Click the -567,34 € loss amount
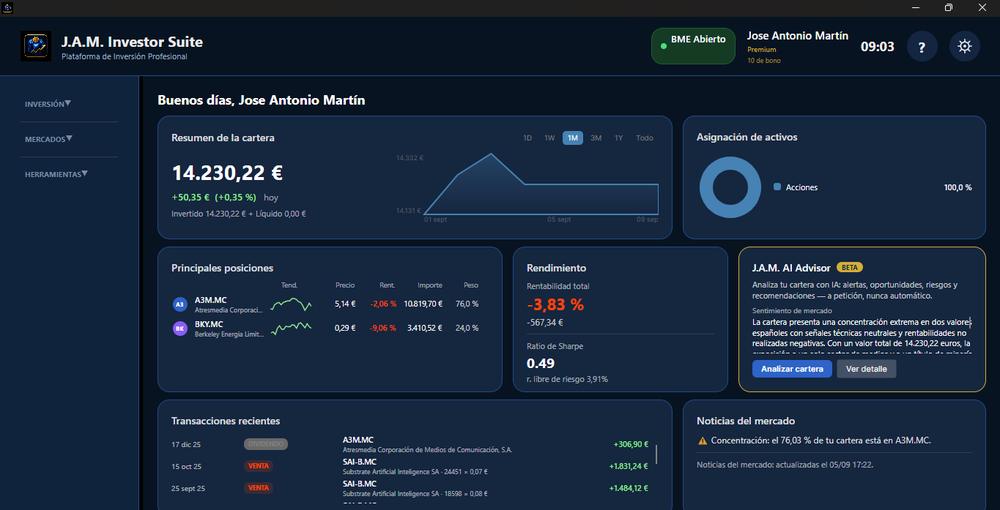Viewport: 1000px width, 510px height. (545, 323)
